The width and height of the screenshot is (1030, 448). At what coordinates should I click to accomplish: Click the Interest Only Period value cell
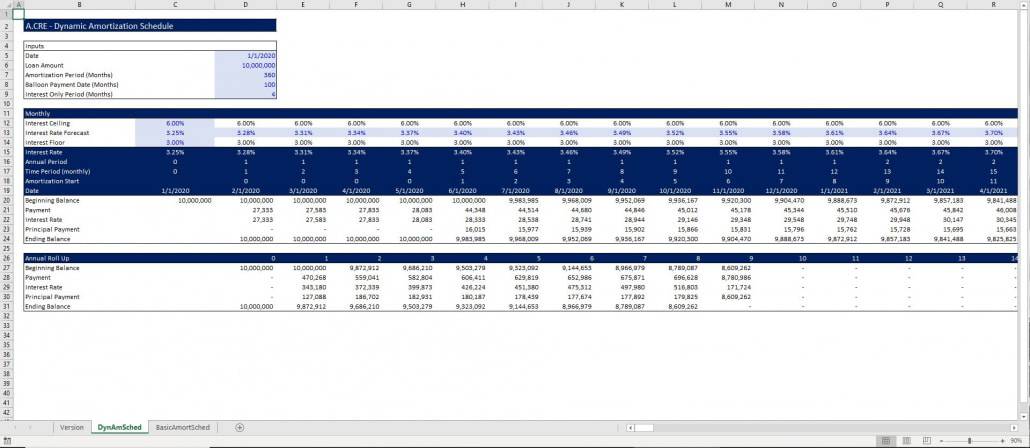coord(245,95)
